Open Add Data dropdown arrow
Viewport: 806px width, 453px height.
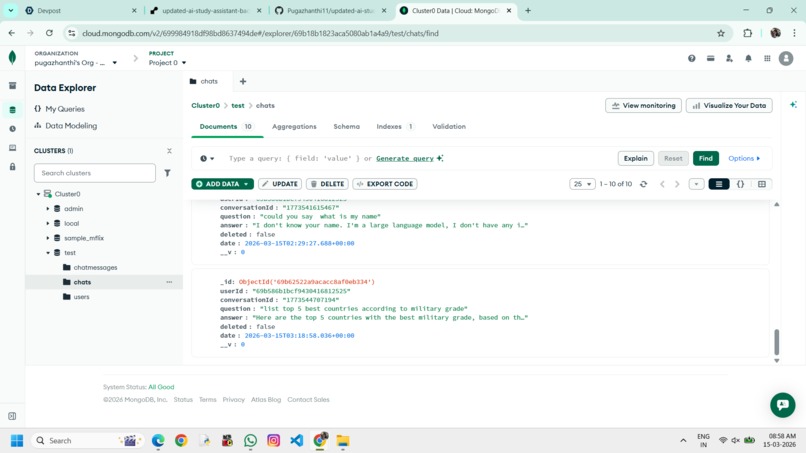tap(246, 184)
